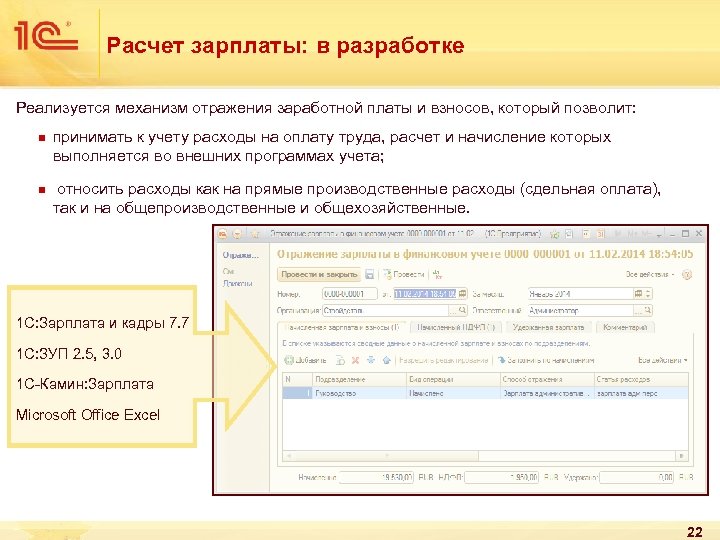Viewport: 720px width, 540px height.
Task: Maximize the 1C document window
Action: tap(686, 234)
